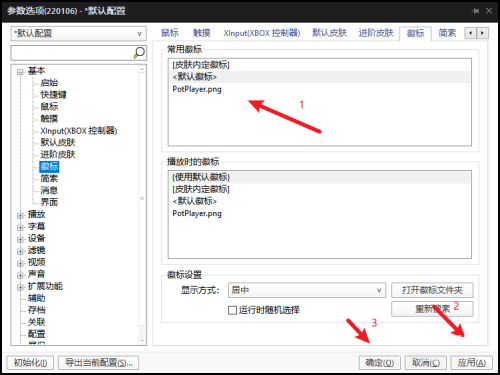
Task: Select PotPlayer.png in 播放时的徽标 list
Action: coord(320,214)
